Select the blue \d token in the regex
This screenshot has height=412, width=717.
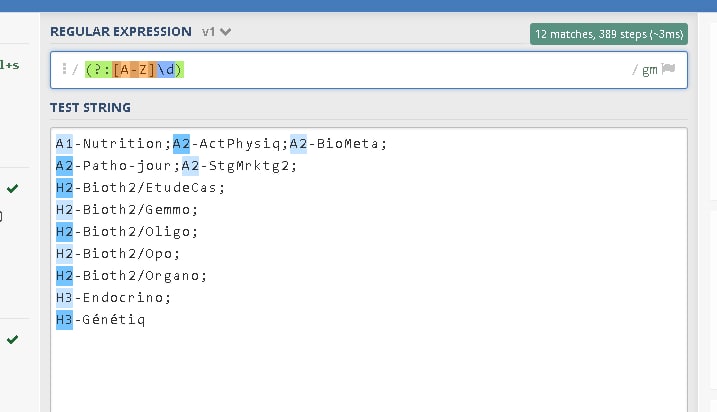click(x=166, y=70)
